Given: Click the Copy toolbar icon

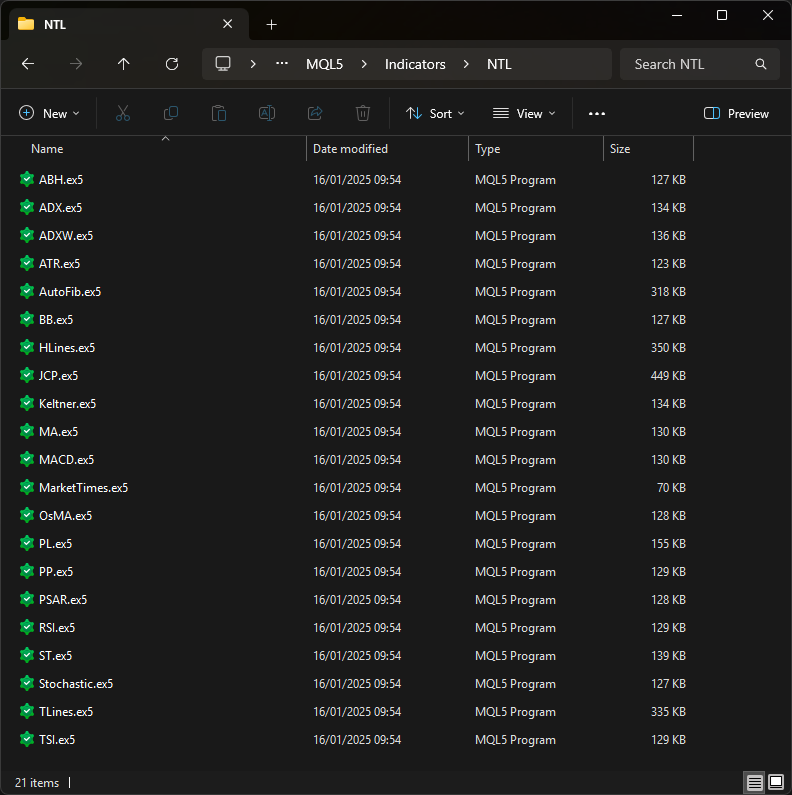Looking at the screenshot, I should coord(171,113).
